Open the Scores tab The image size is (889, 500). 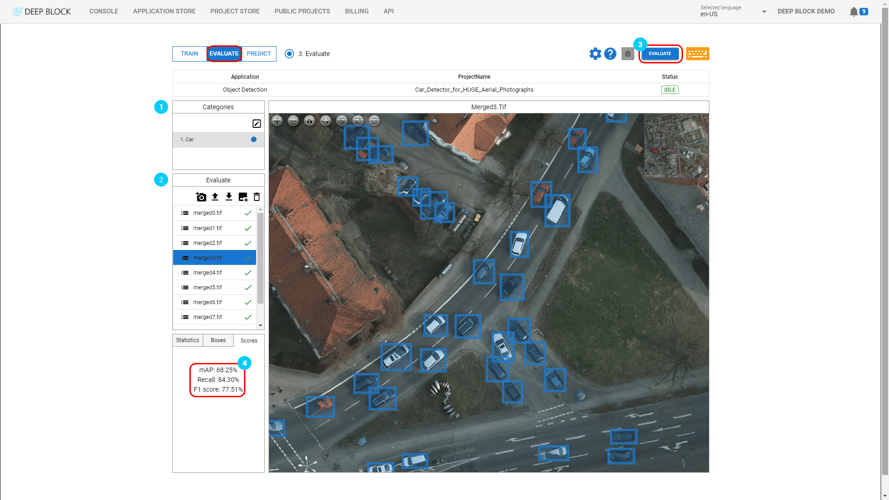point(249,340)
